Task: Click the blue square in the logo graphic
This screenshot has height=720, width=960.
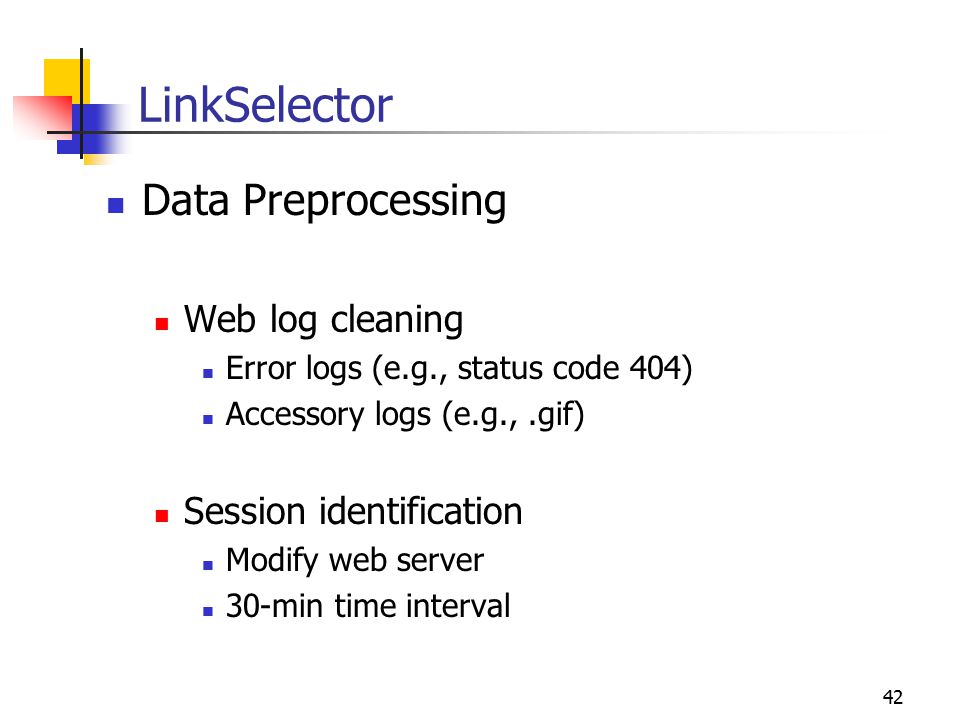Action: coord(93,129)
